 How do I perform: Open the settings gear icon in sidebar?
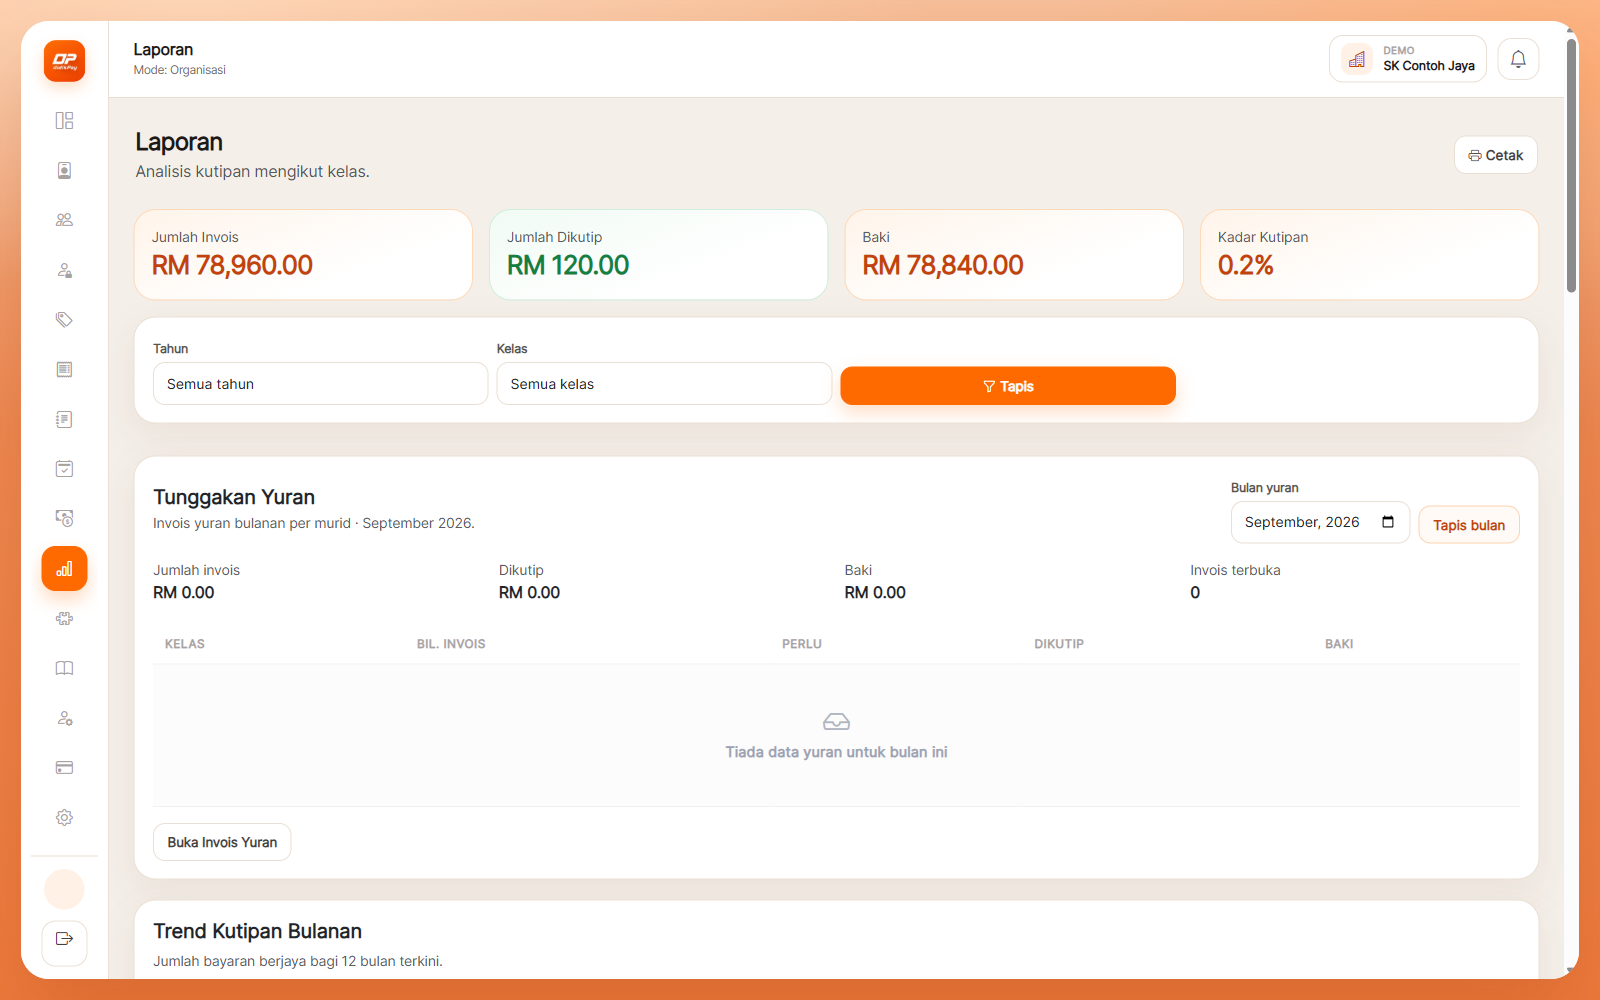(64, 818)
